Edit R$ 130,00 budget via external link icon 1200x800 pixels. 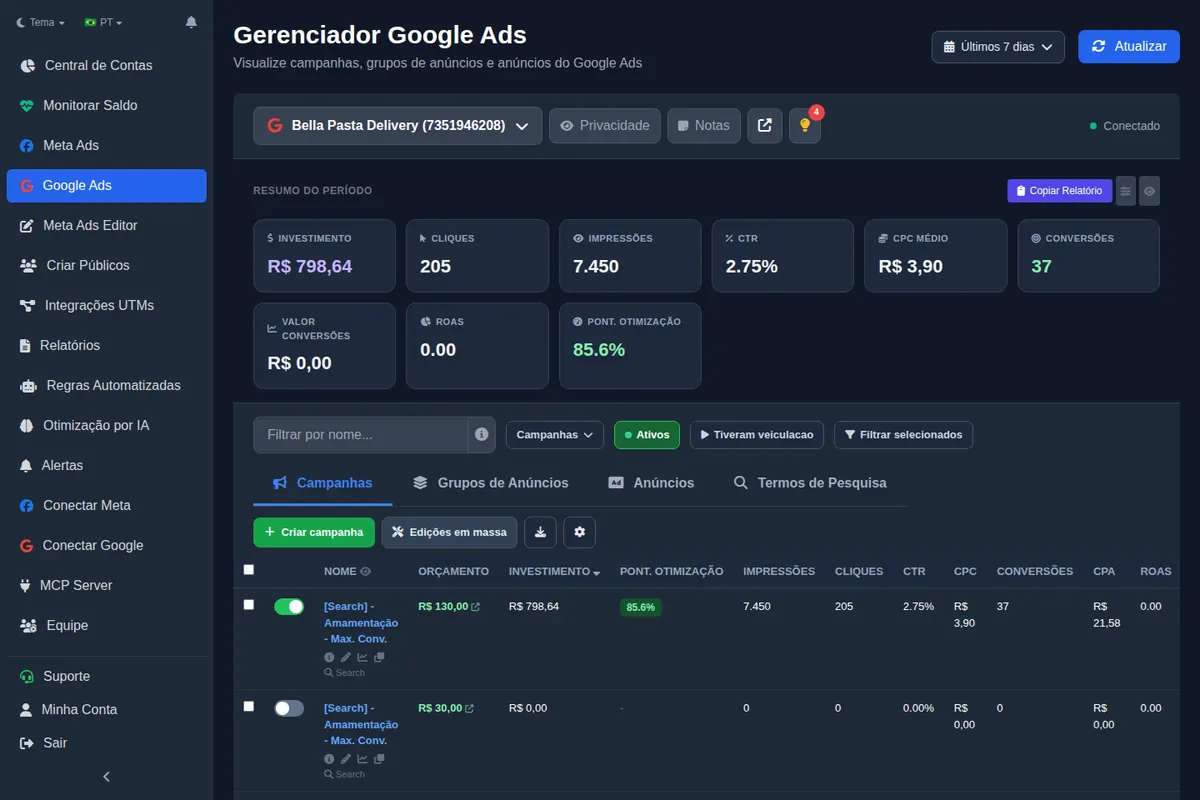tap(475, 607)
